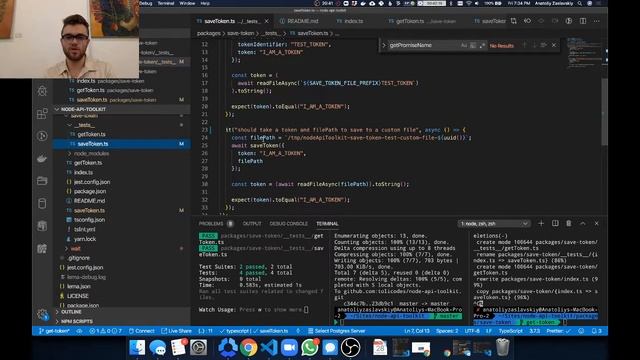Click the previous match arrow in find widget
Screen dimensions: 640x360
click(524, 45)
